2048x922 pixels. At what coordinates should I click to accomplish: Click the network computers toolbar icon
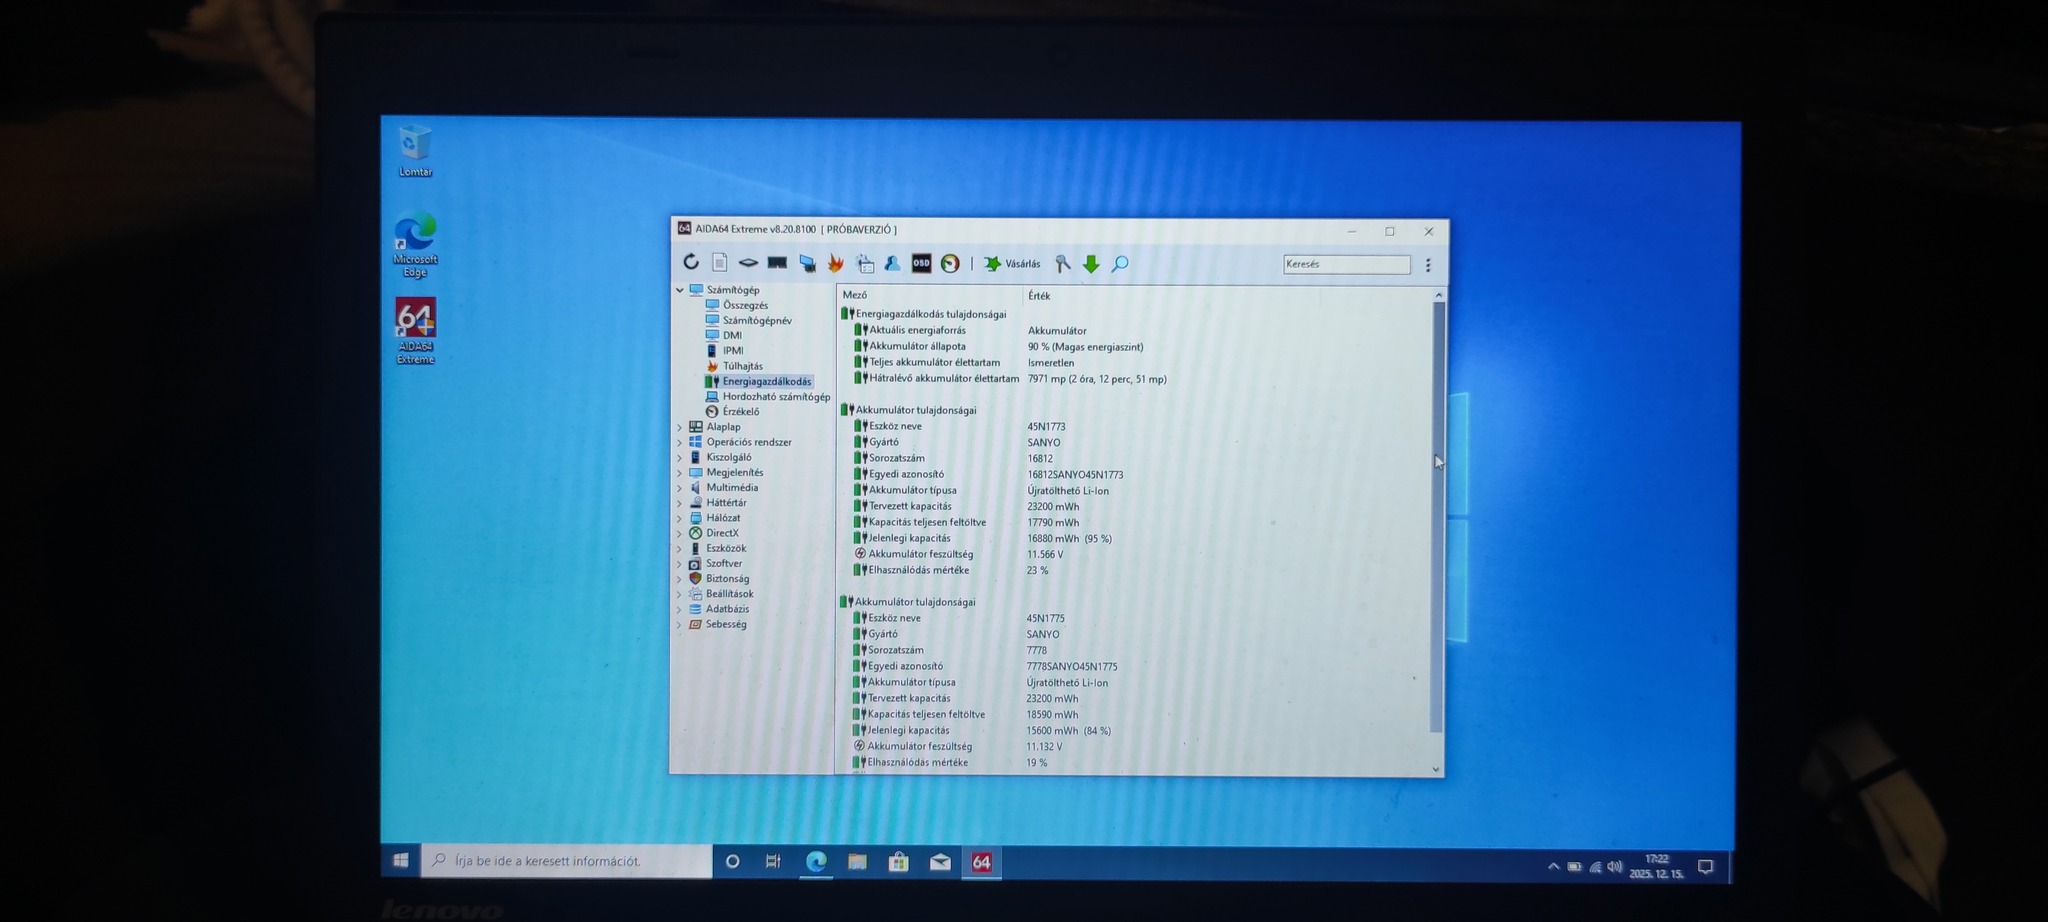click(x=807, y=263)
